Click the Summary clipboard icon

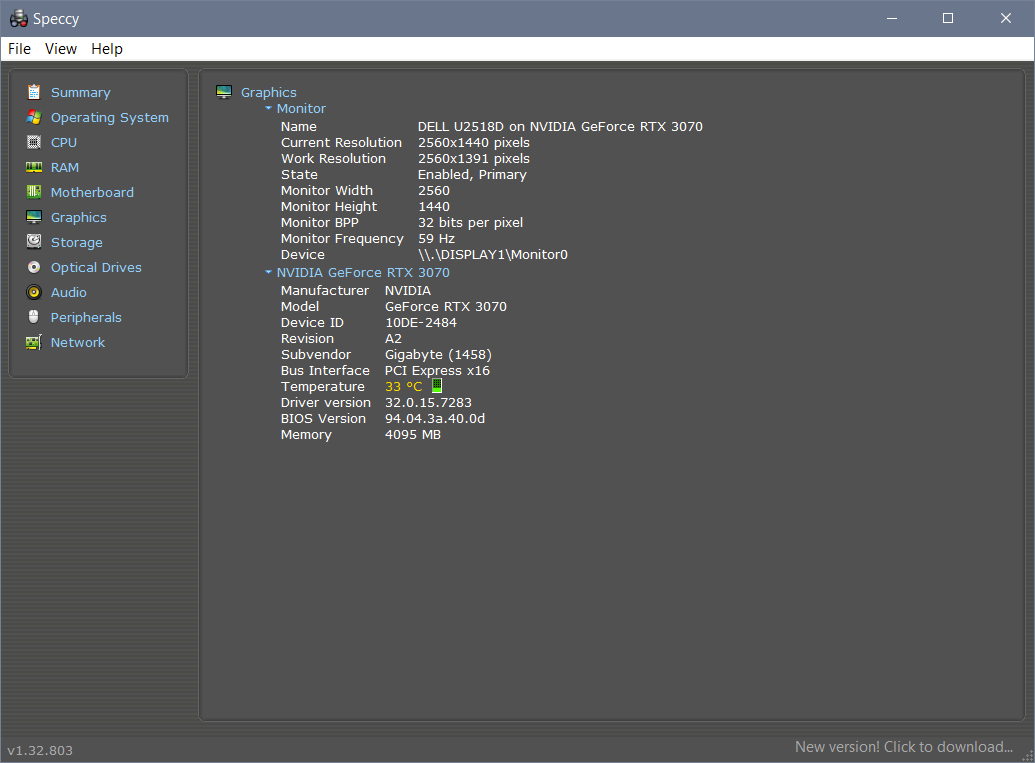pyautogui.click(x=34, y=92)
